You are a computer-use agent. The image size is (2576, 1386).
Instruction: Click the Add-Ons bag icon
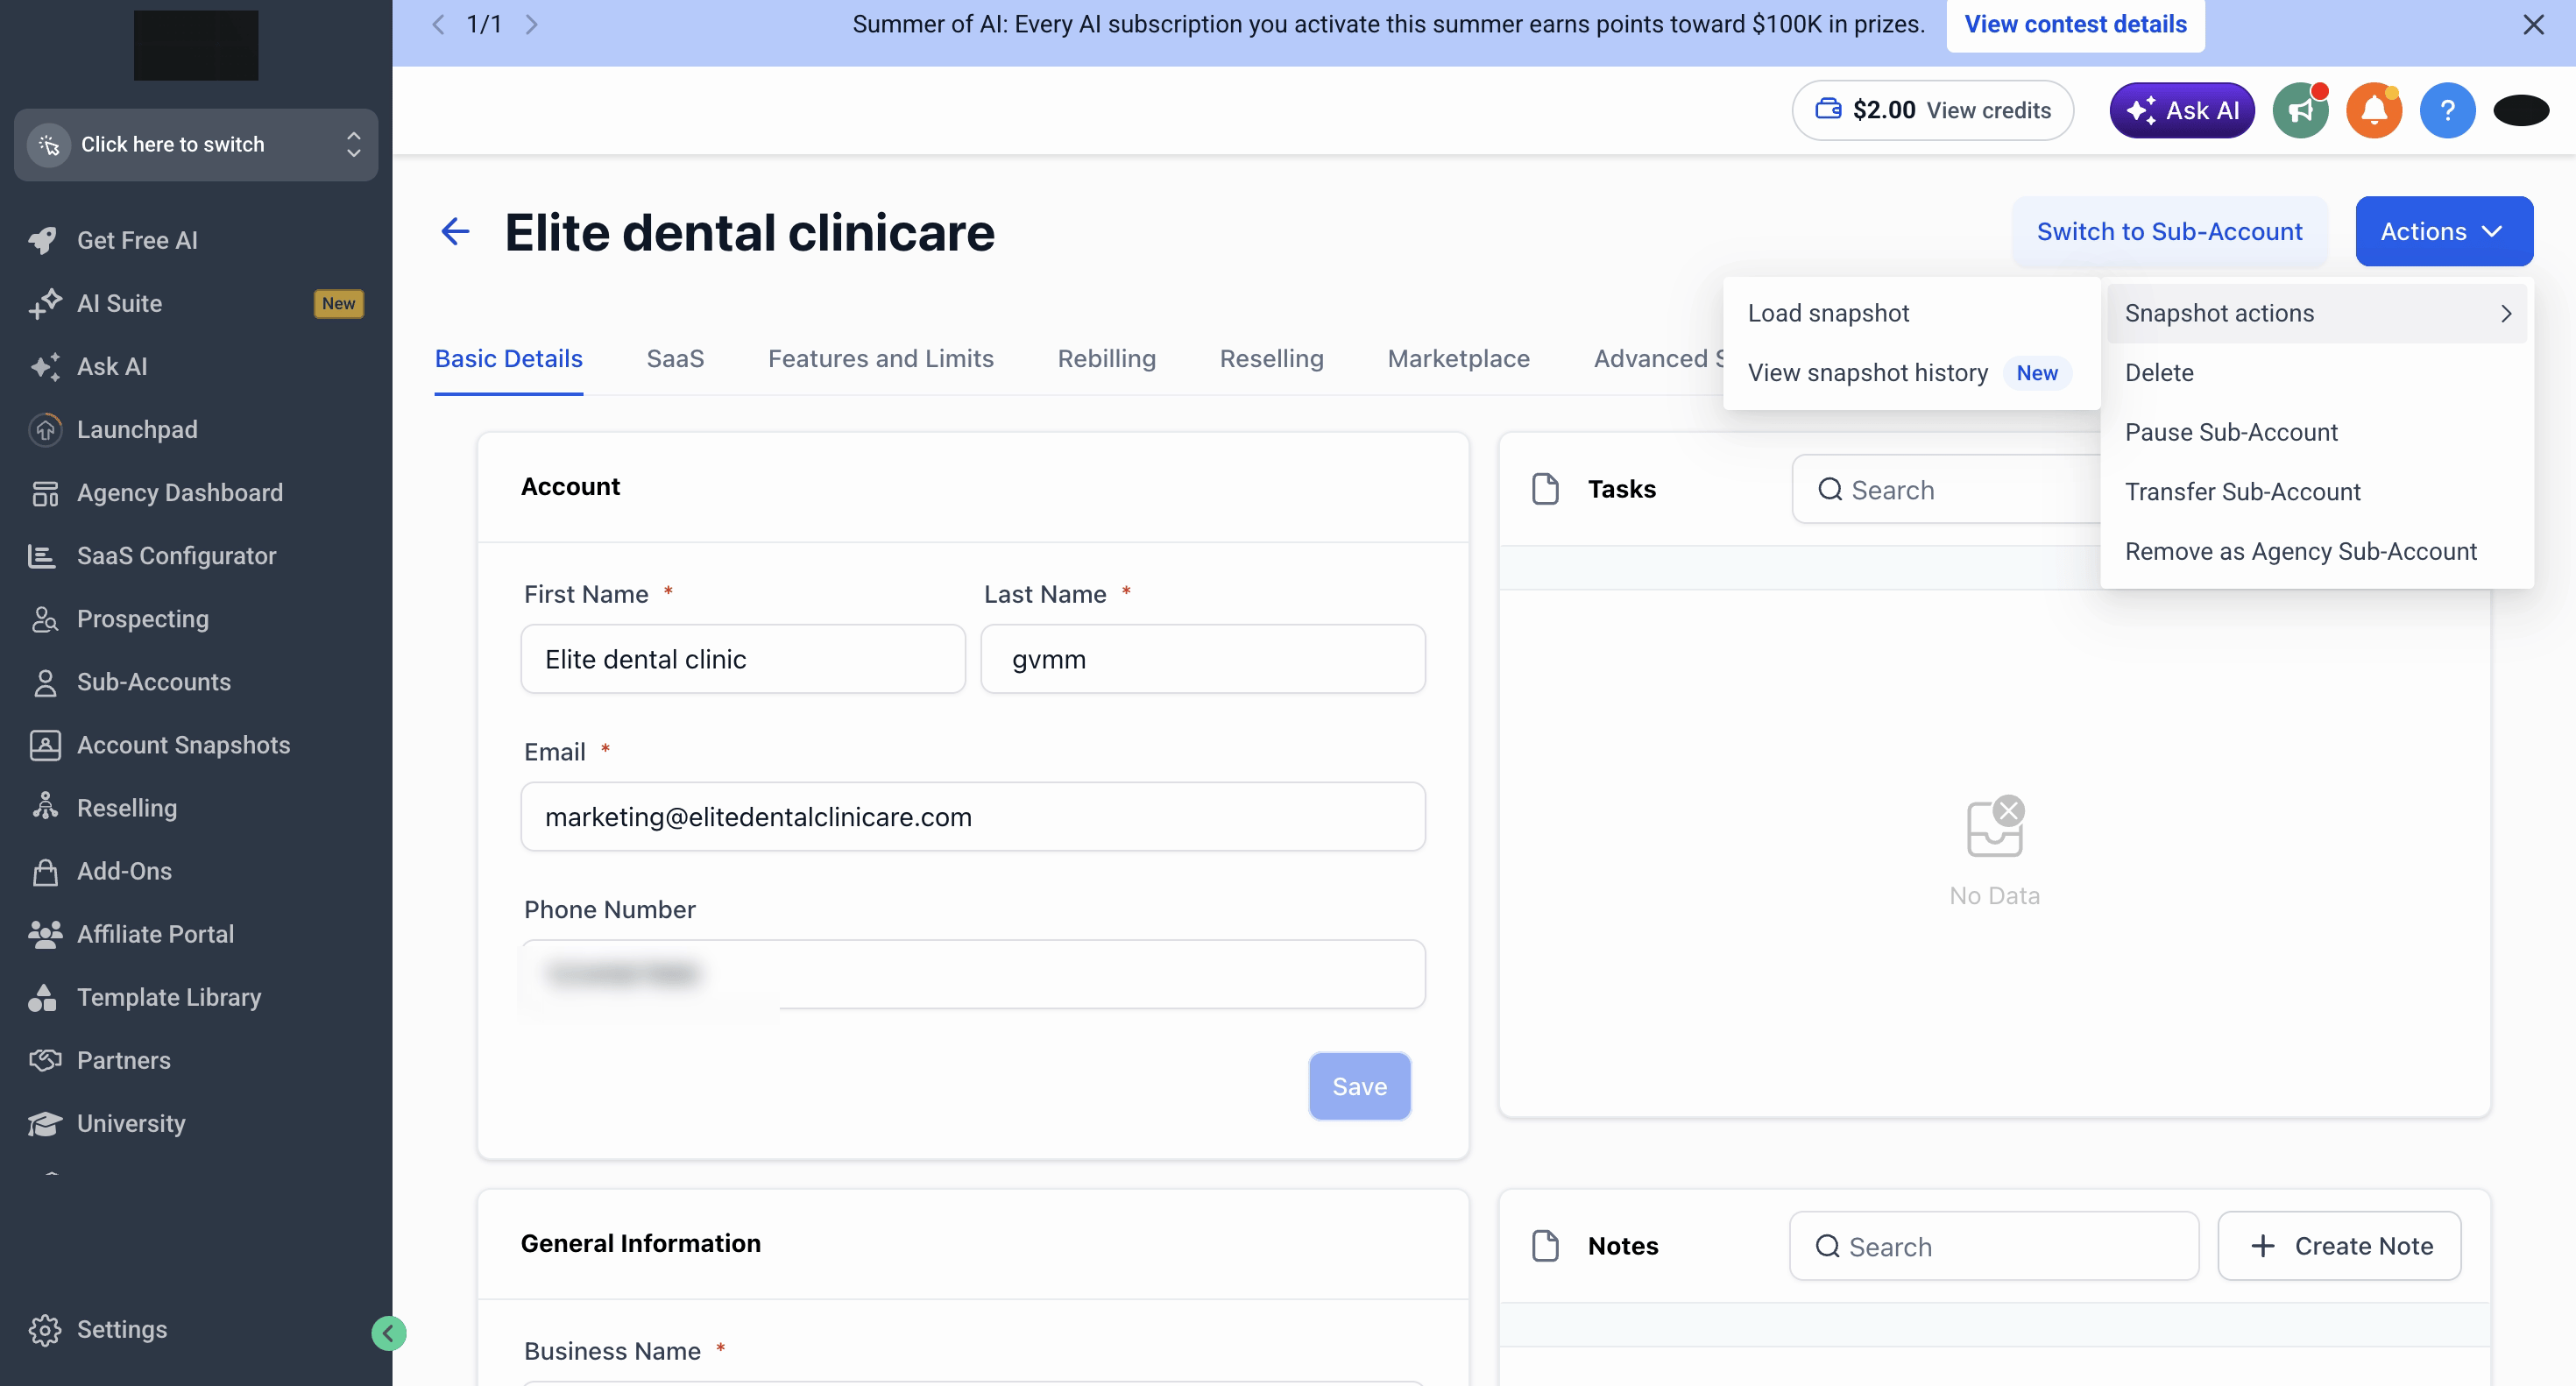(44, 870)
